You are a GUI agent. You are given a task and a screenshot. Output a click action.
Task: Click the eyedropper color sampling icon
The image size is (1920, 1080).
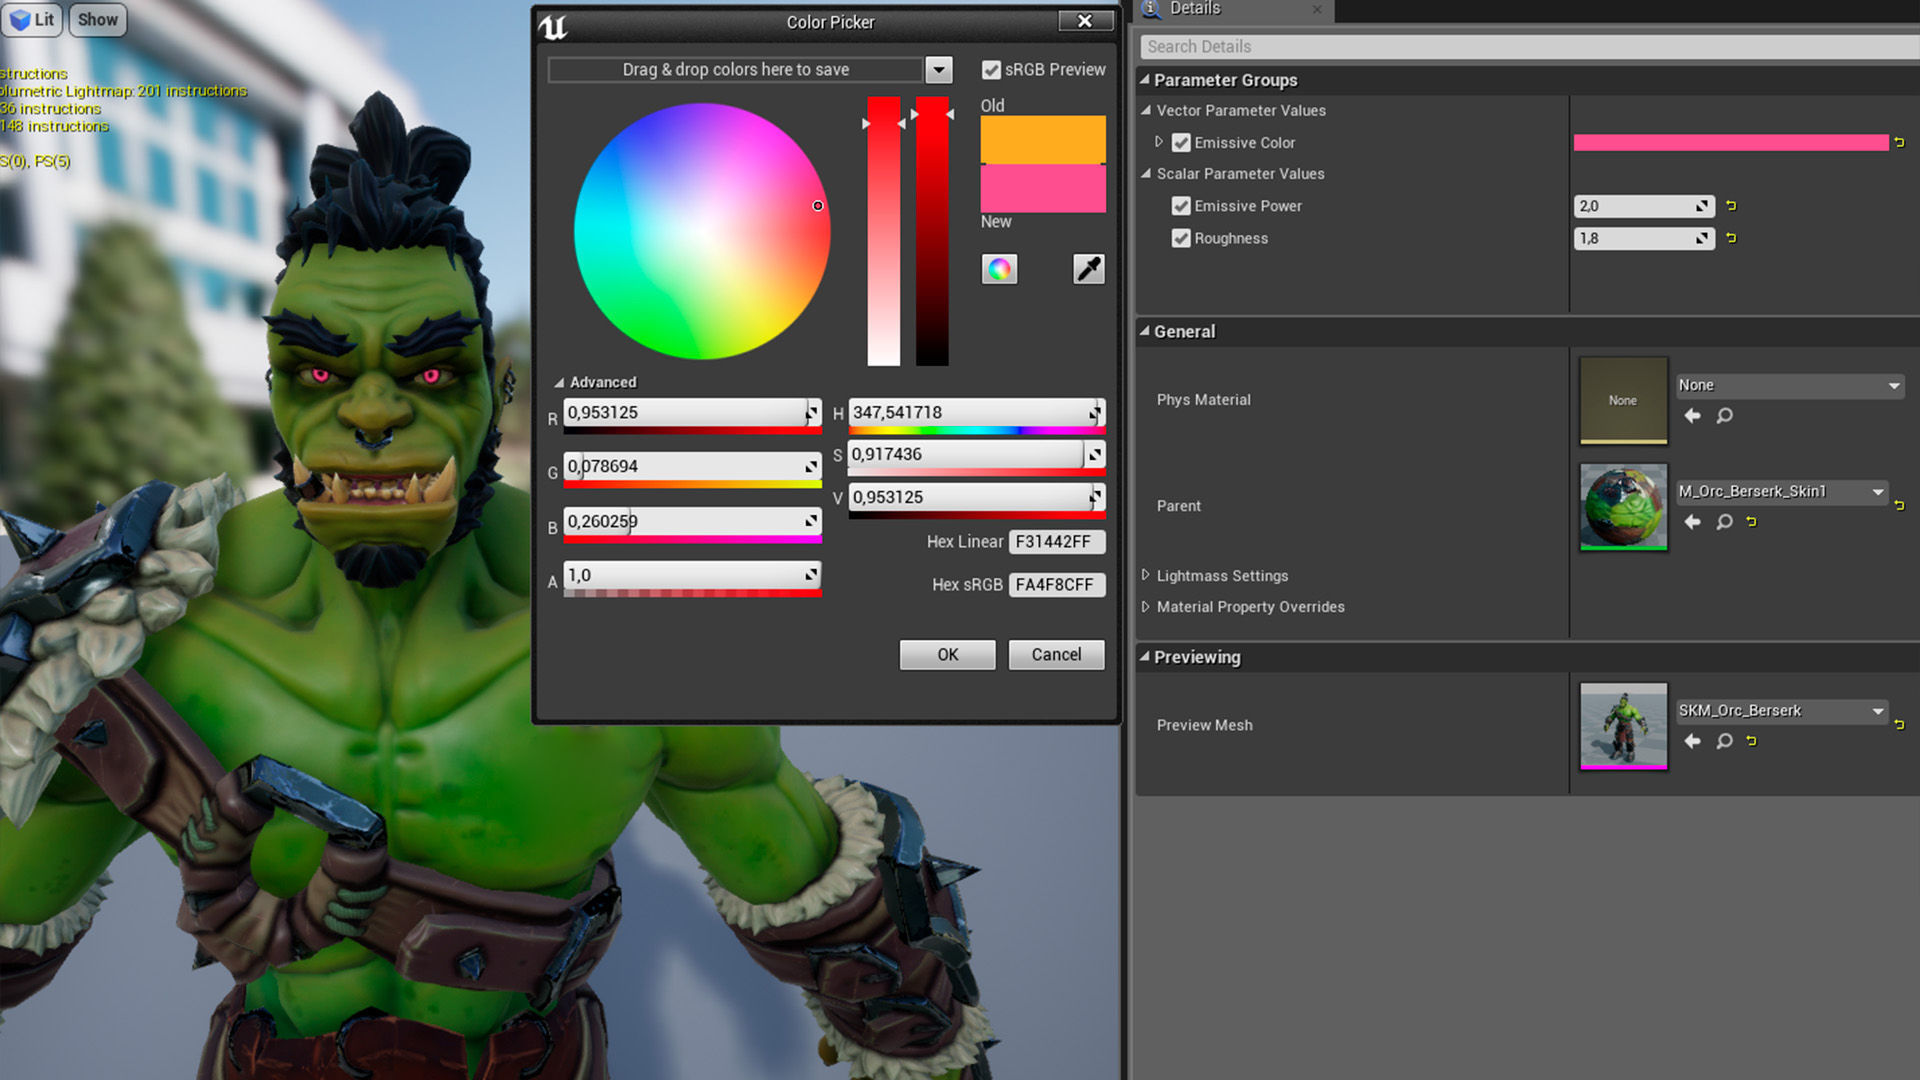[1088, 268]
